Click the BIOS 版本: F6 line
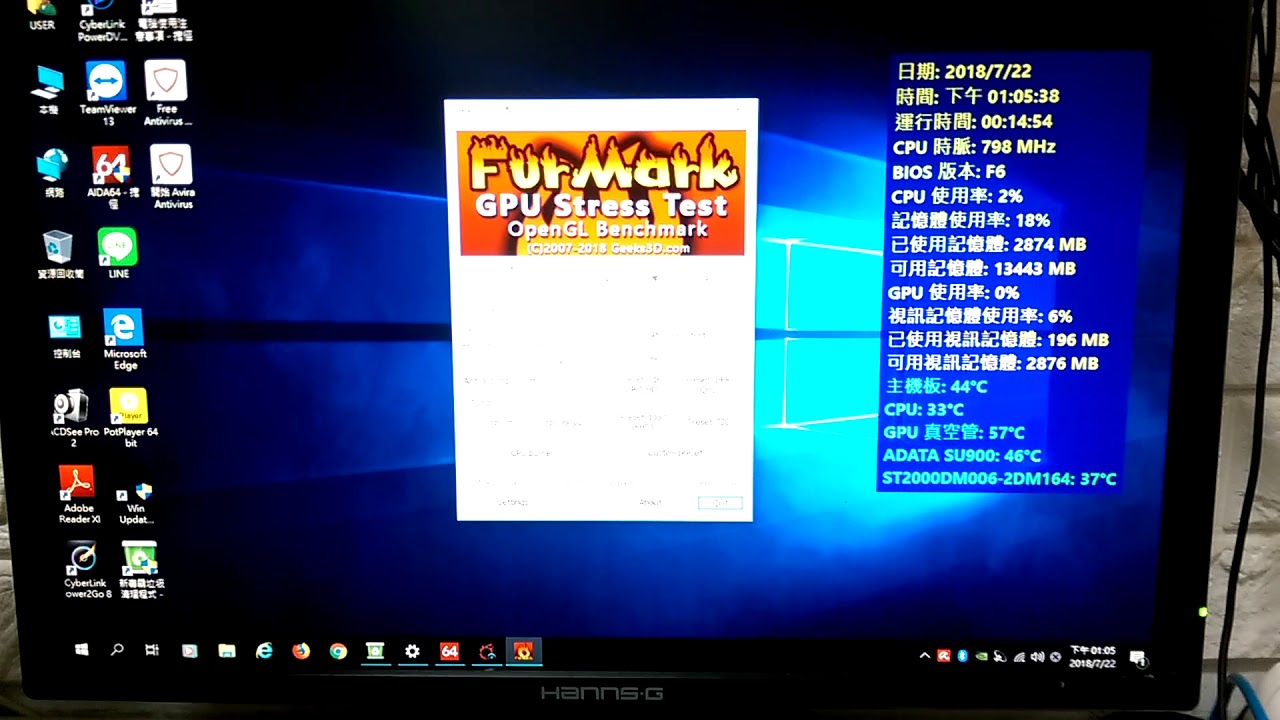This screenshot has height=720, width=1280. pos(949,172)
